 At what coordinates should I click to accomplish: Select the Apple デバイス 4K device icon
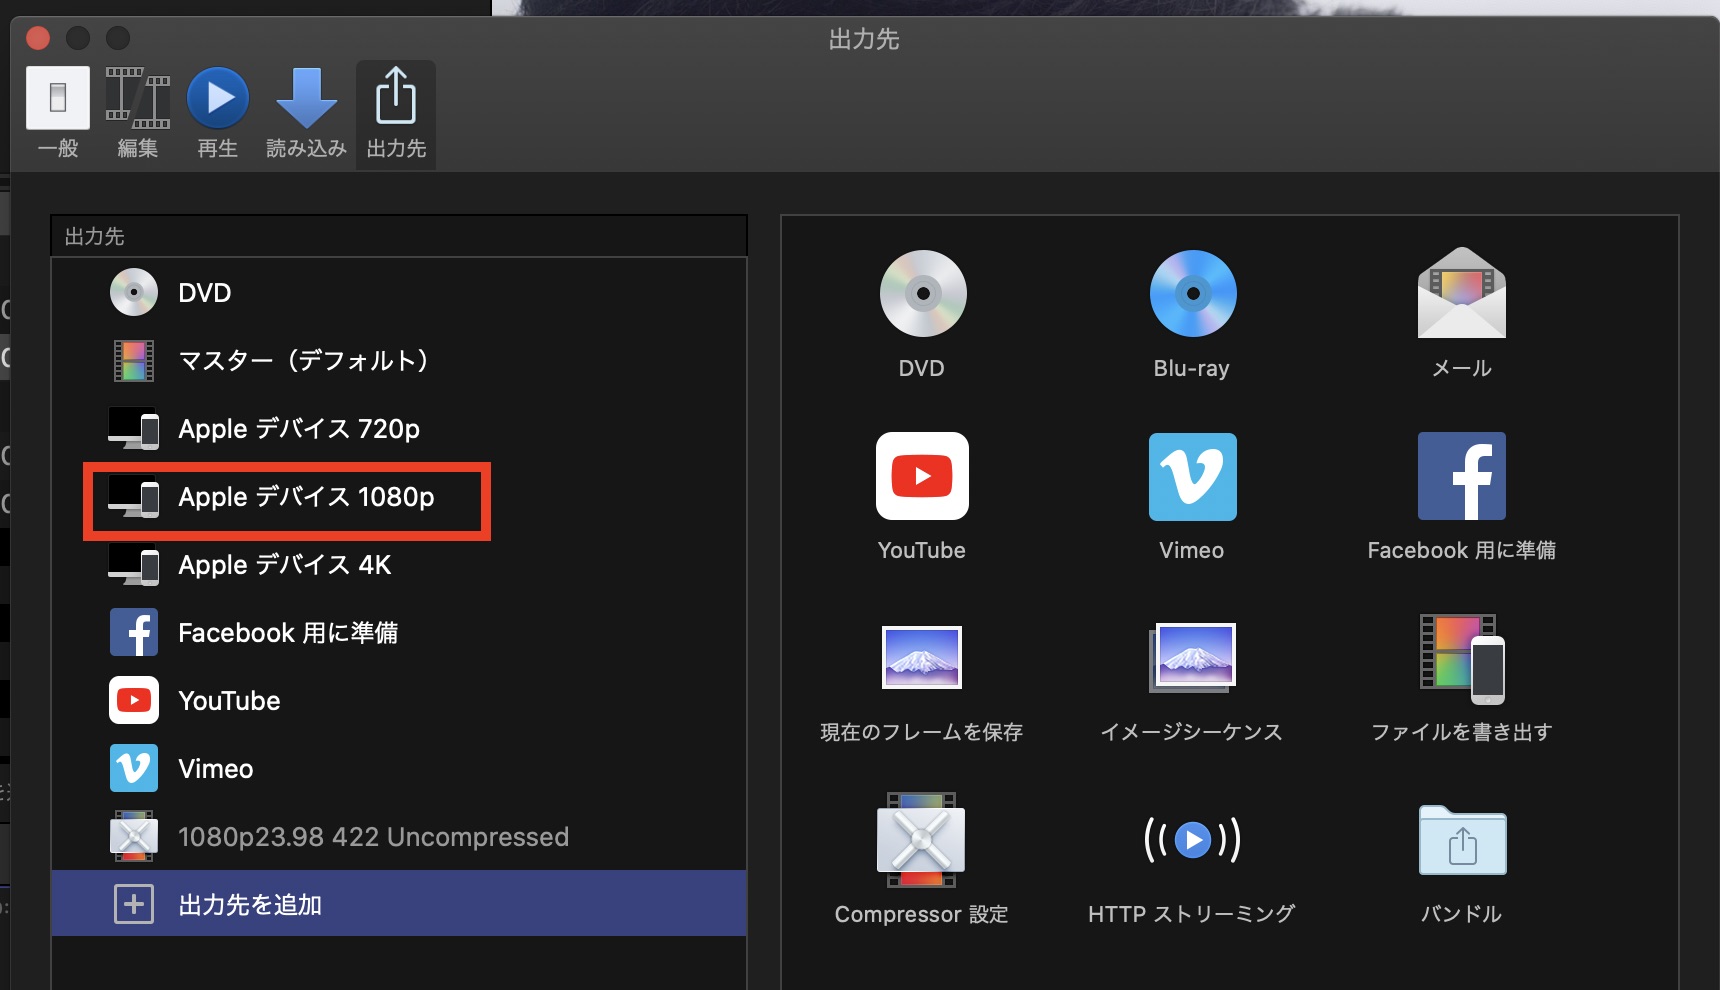[x=134, y=564]
